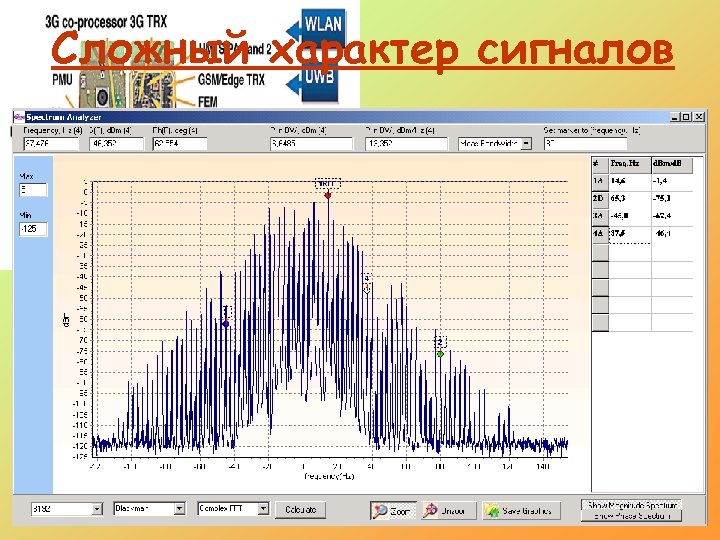
Task: Click the -75,1 level cell in row 2D
Action: click(672, 199)
